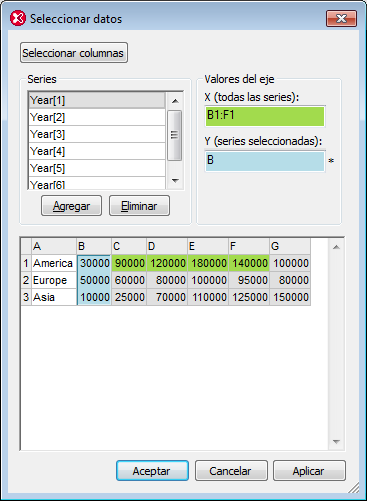Click cell with value 95000

249,280
